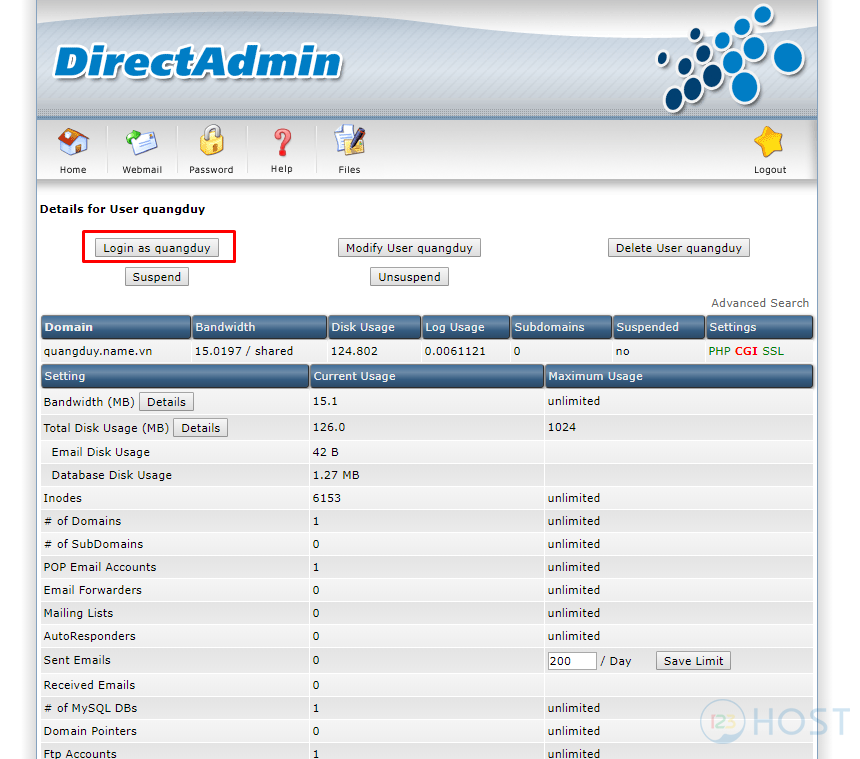Image resolution: width=860 pixels, height=759 pixels.
Task: Click the Settings column header
Action: (759, 327)
